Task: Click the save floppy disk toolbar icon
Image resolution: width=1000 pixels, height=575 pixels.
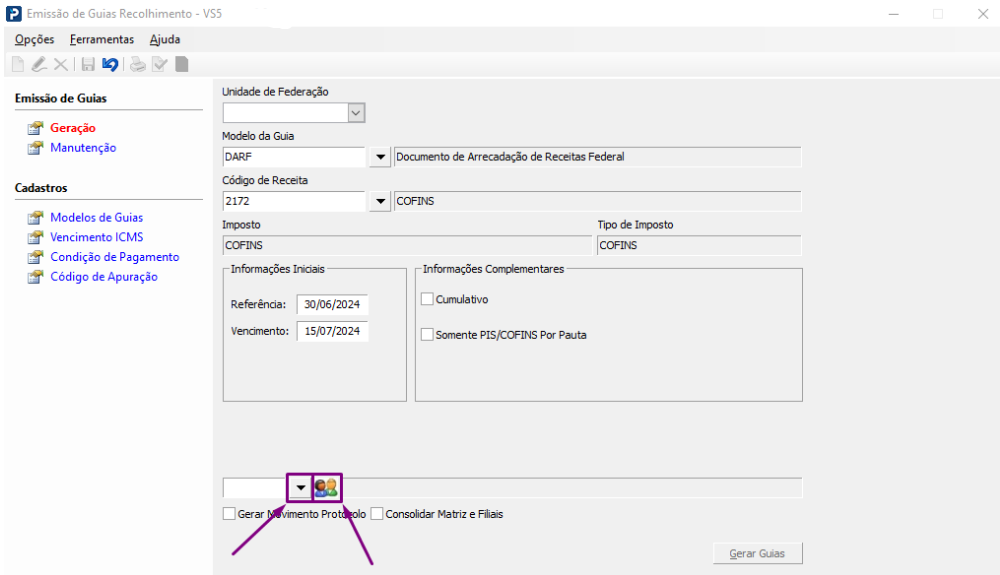Action: [88, 65]
